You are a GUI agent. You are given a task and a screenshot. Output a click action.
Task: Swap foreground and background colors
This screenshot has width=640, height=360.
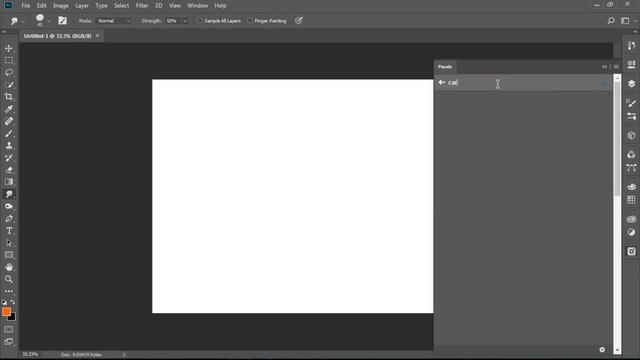pyautogui.click(x=13, y=302)
